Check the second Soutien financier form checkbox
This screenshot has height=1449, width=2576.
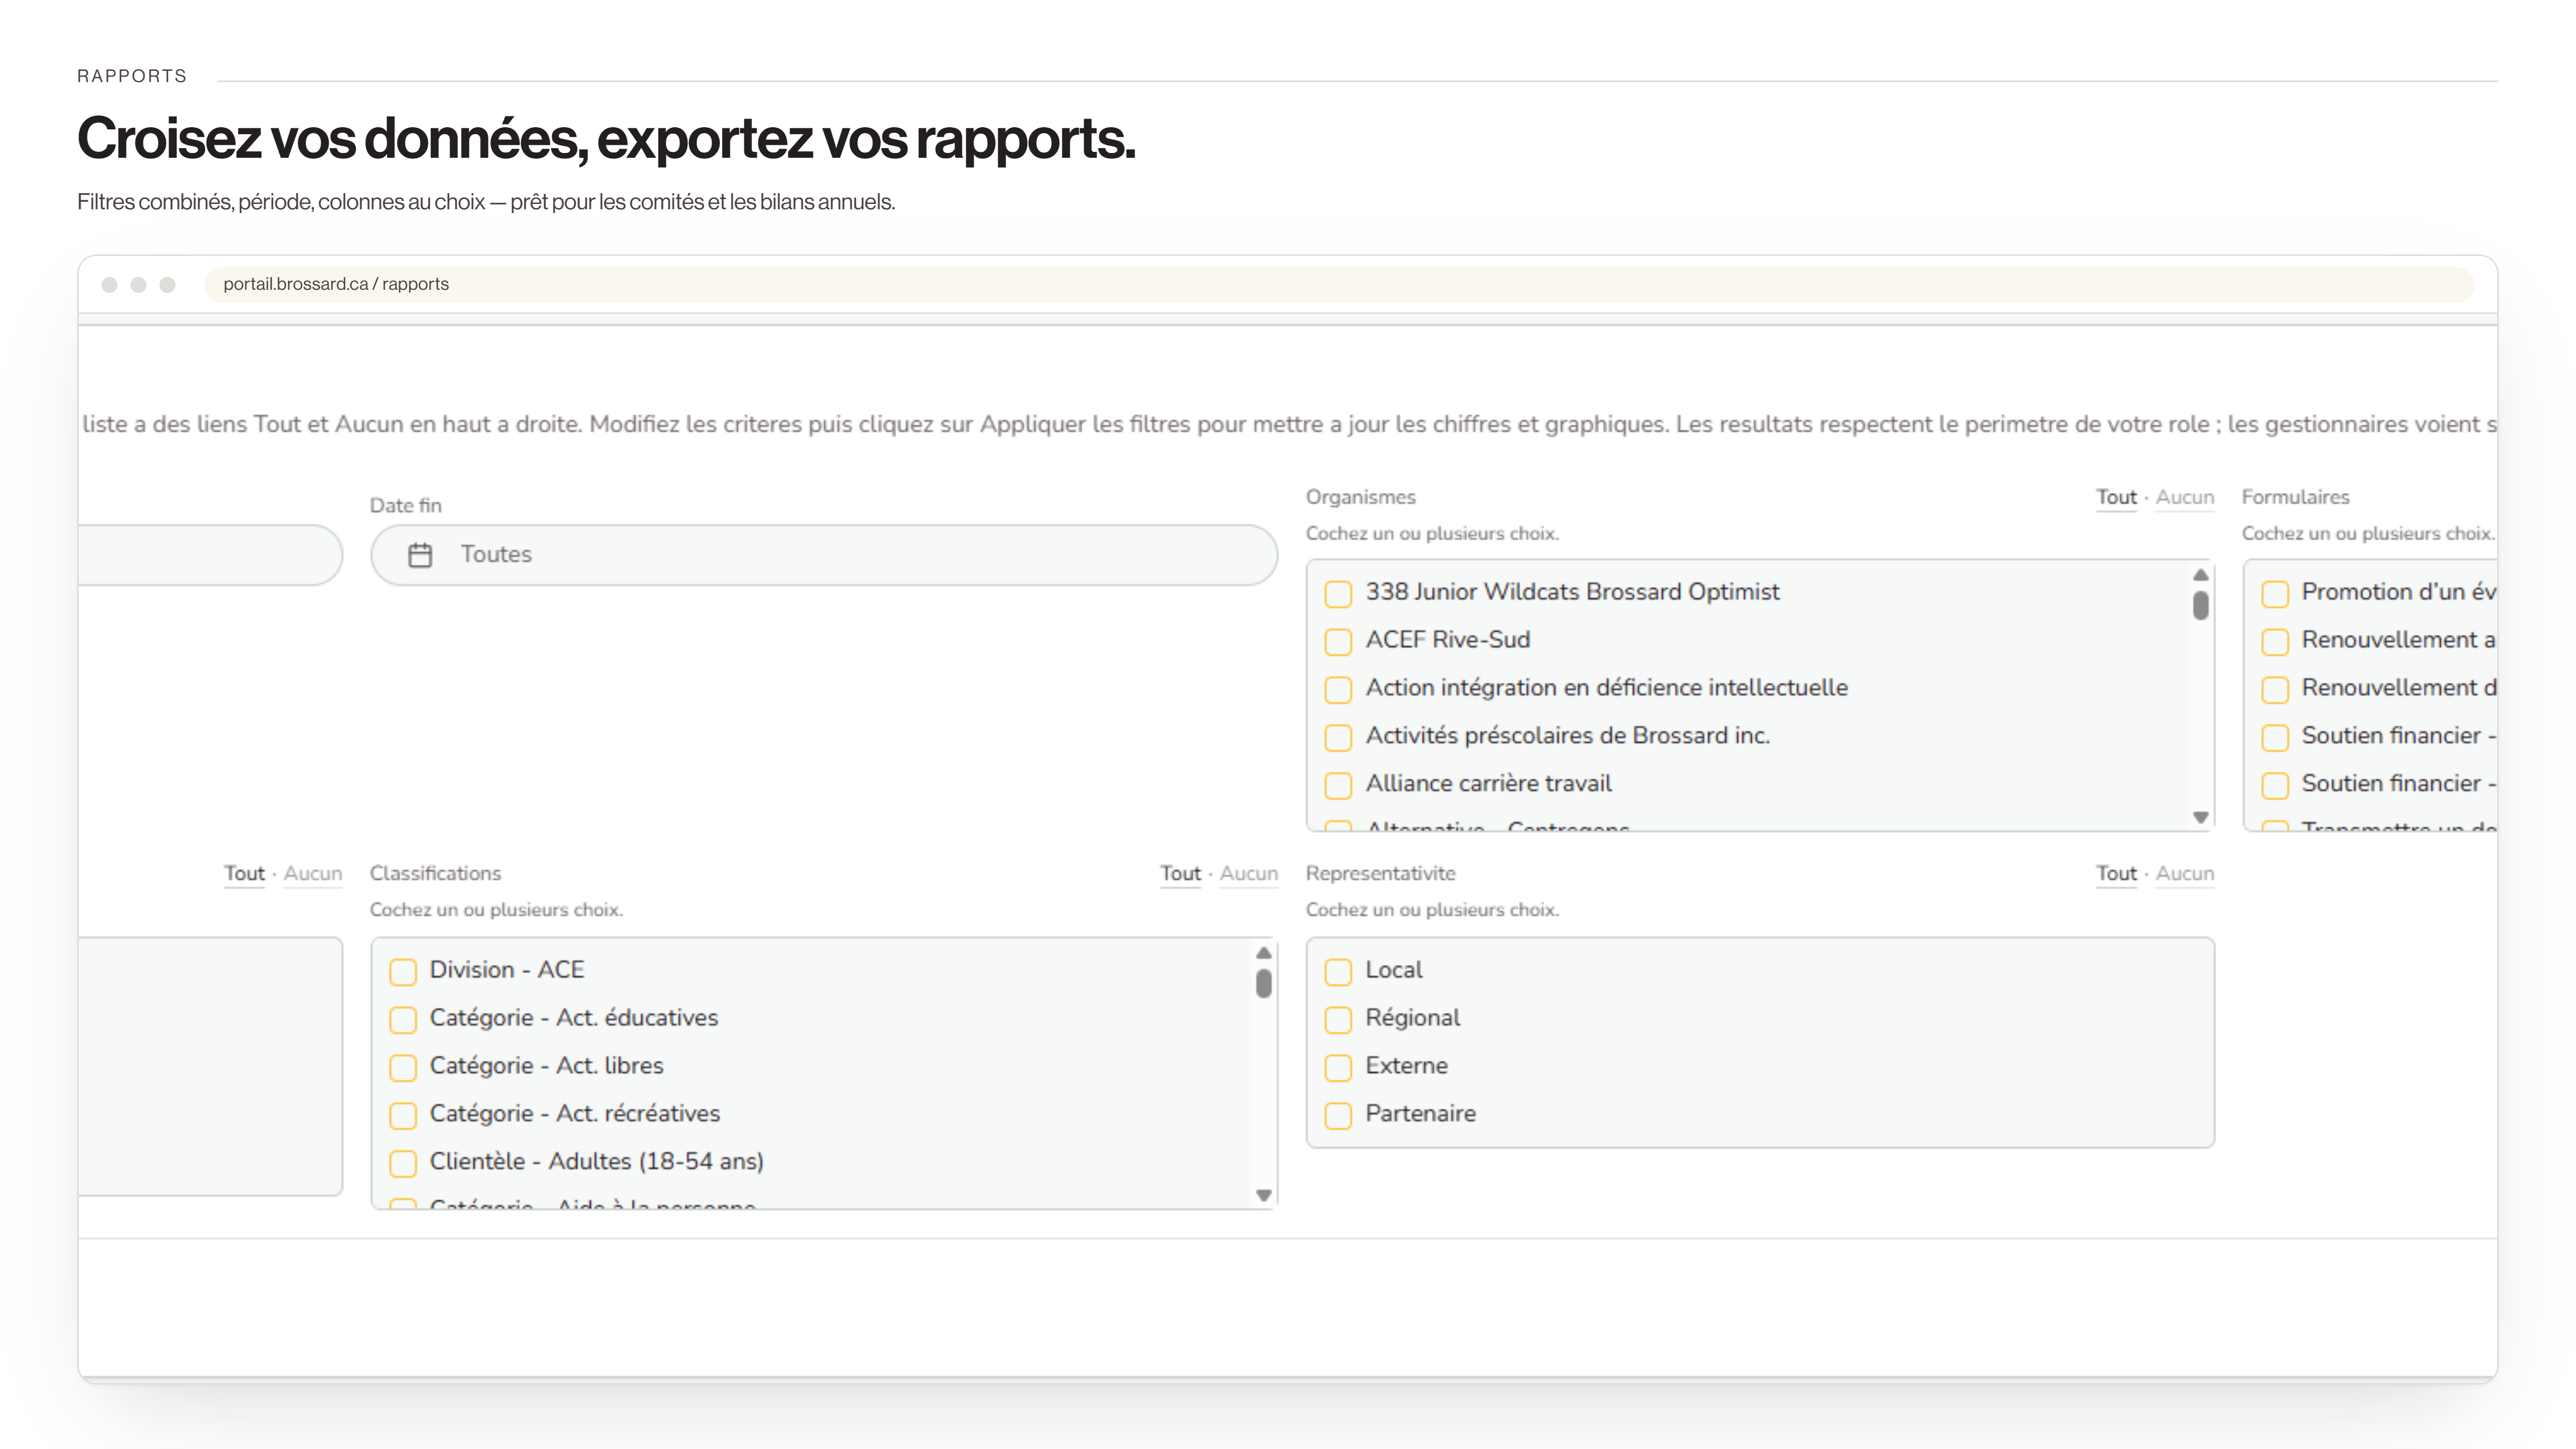click(x=2275, y=785)
